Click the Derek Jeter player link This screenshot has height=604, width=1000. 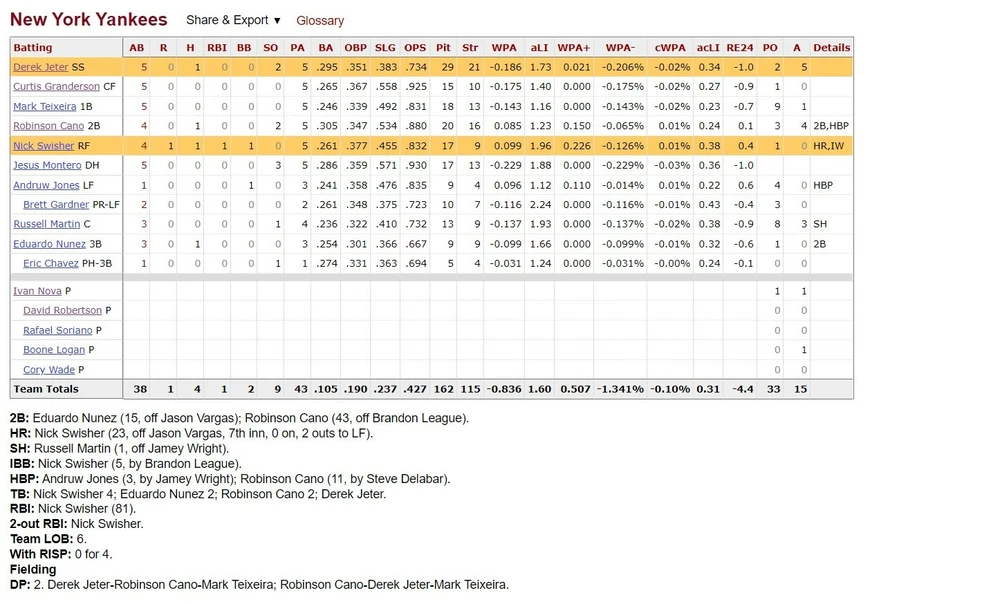tap(41, 67)
